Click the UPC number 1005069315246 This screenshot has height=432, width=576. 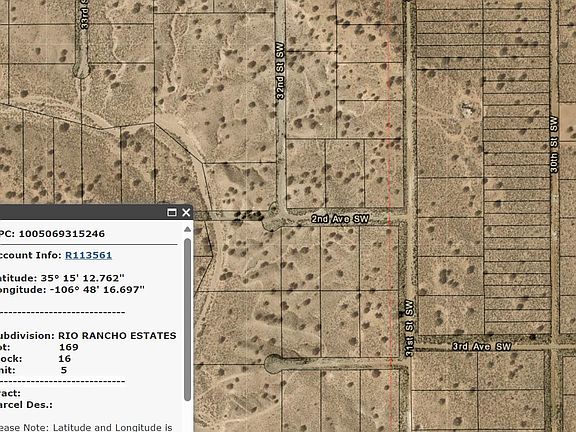(62, 234)
